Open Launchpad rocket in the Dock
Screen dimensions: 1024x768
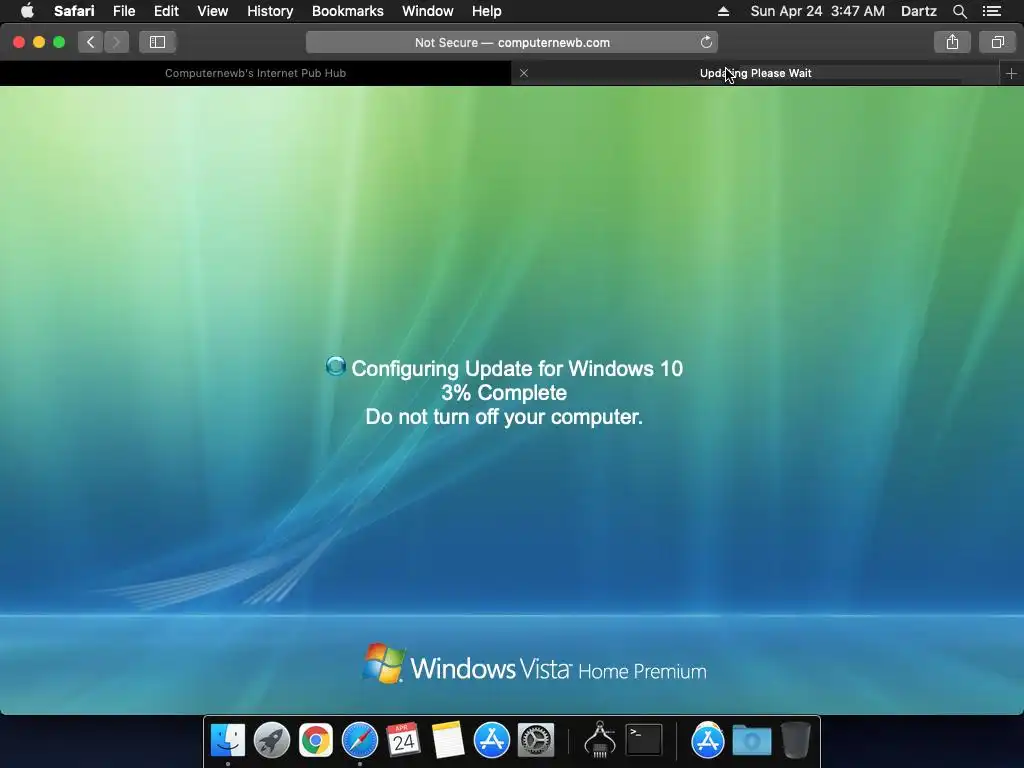tap(272, 740)
